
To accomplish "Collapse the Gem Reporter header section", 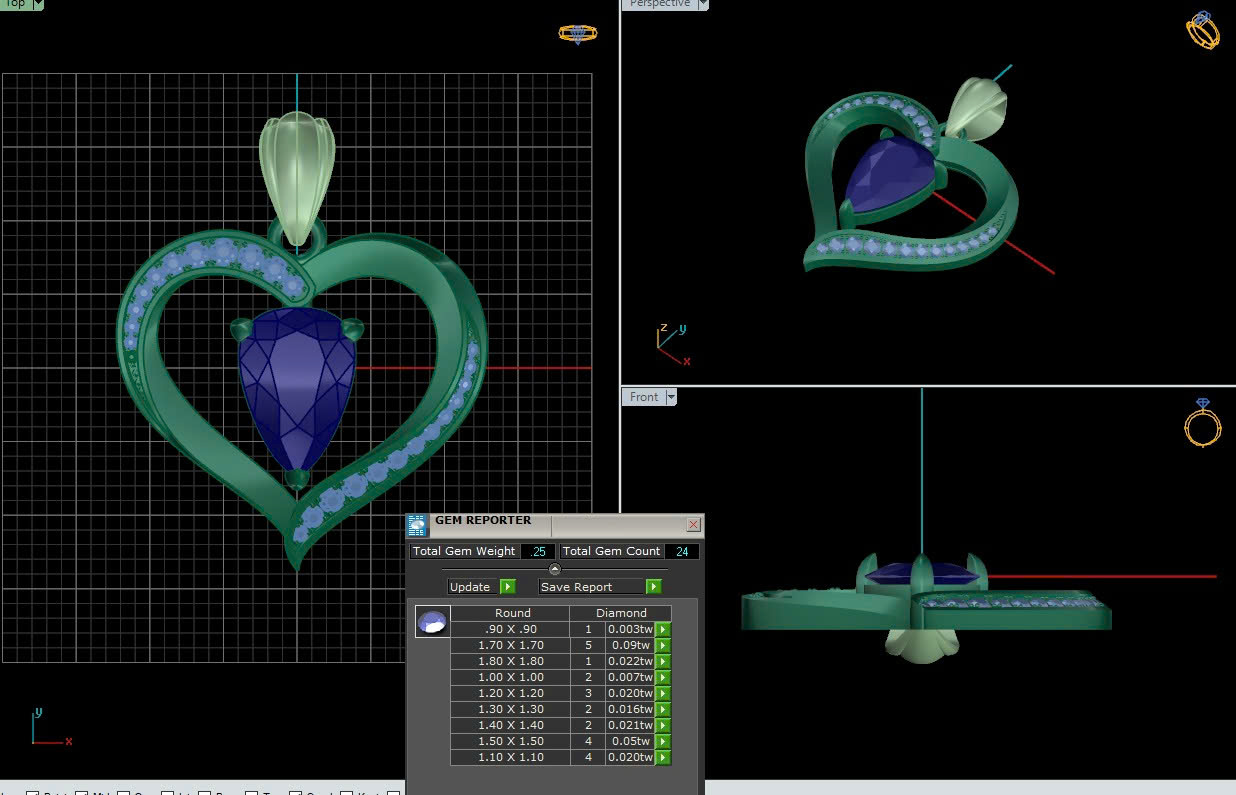I will pyautogui.click(x=555, y=569).
